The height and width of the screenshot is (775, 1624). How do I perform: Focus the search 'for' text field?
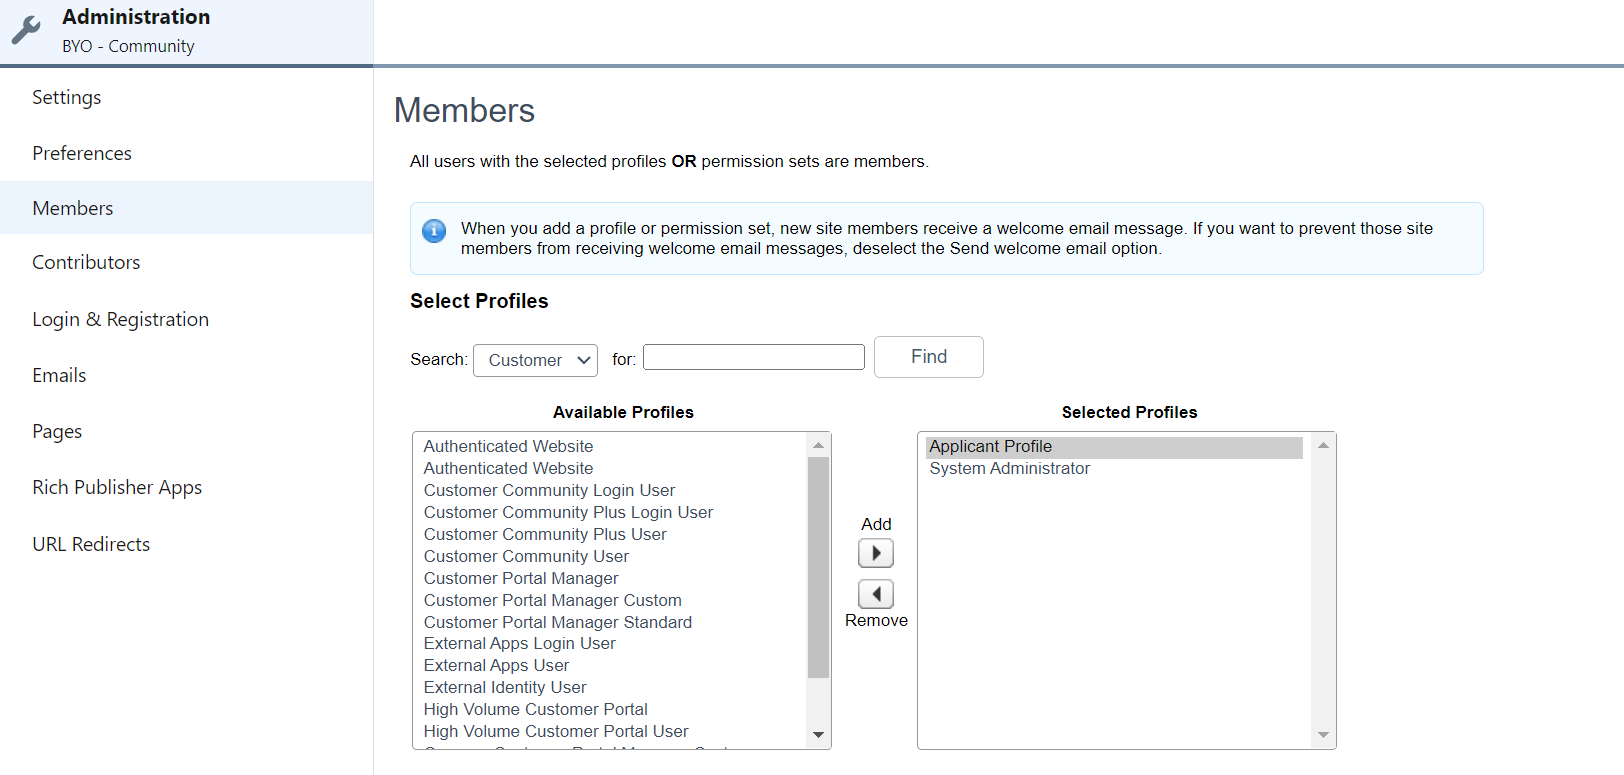point(753,357)
